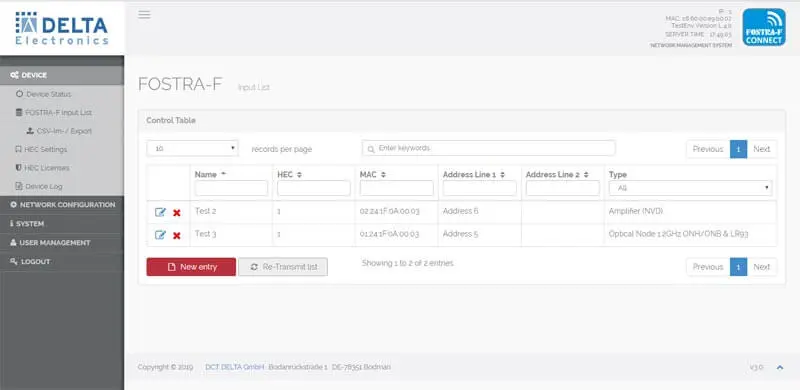
Task: Edit the Test 2 entry
Action: [160, 212]
